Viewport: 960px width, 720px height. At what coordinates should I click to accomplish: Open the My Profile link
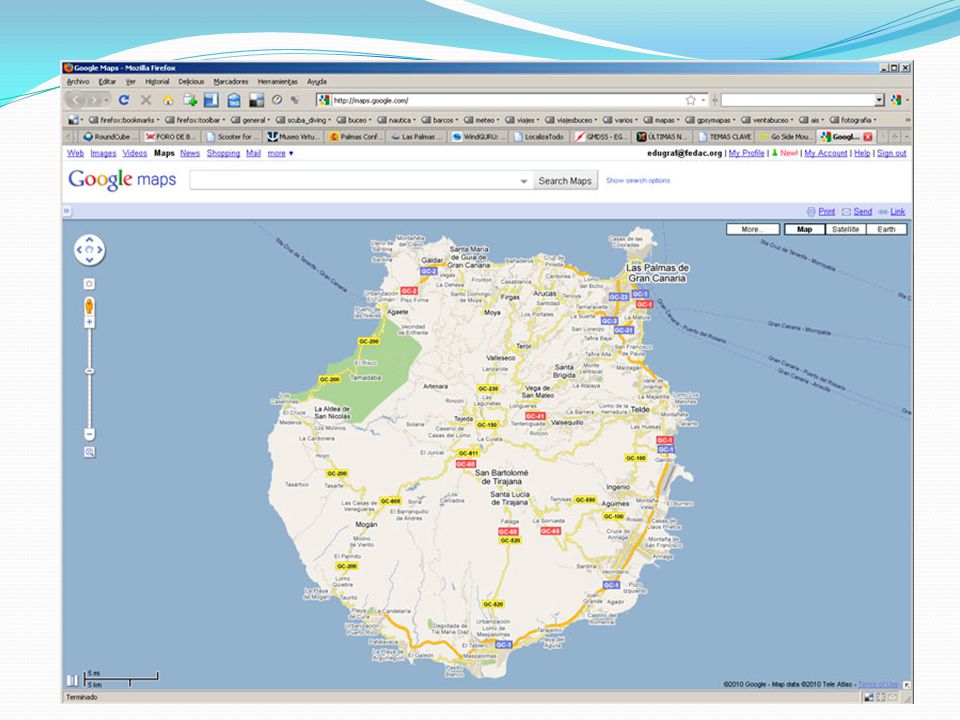[x=746, y=153]
